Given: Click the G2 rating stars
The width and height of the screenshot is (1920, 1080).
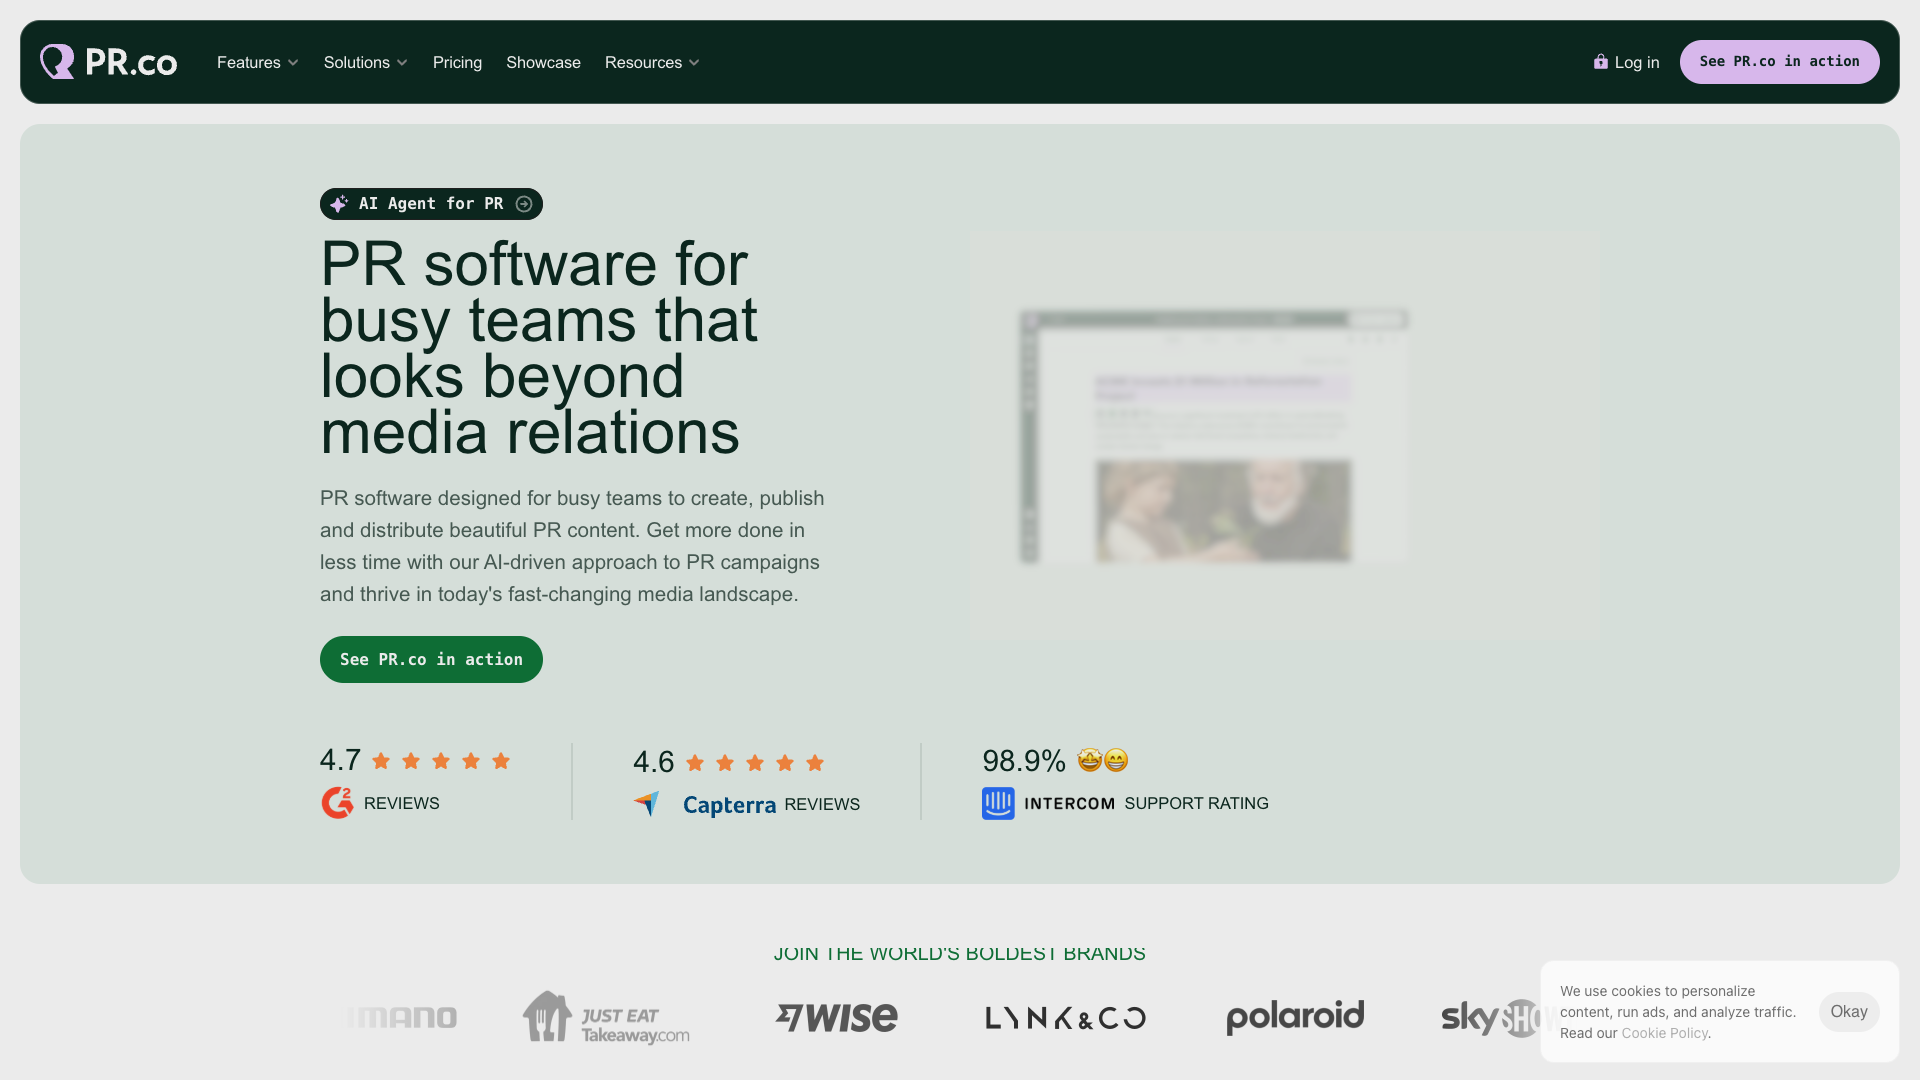Looking at the screenshot, I should click(441, 761).
